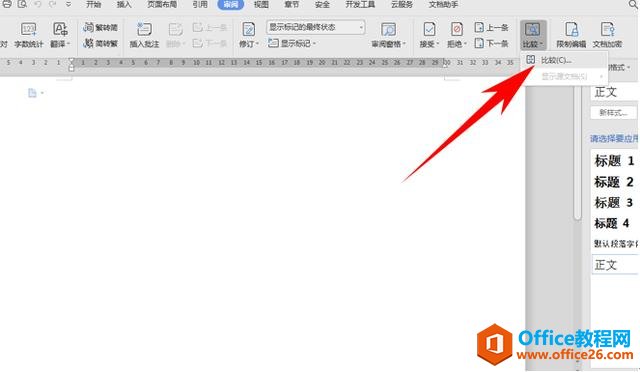
Task: Click the 文档加密 document encryption icon
Action: tap(607, 29)
